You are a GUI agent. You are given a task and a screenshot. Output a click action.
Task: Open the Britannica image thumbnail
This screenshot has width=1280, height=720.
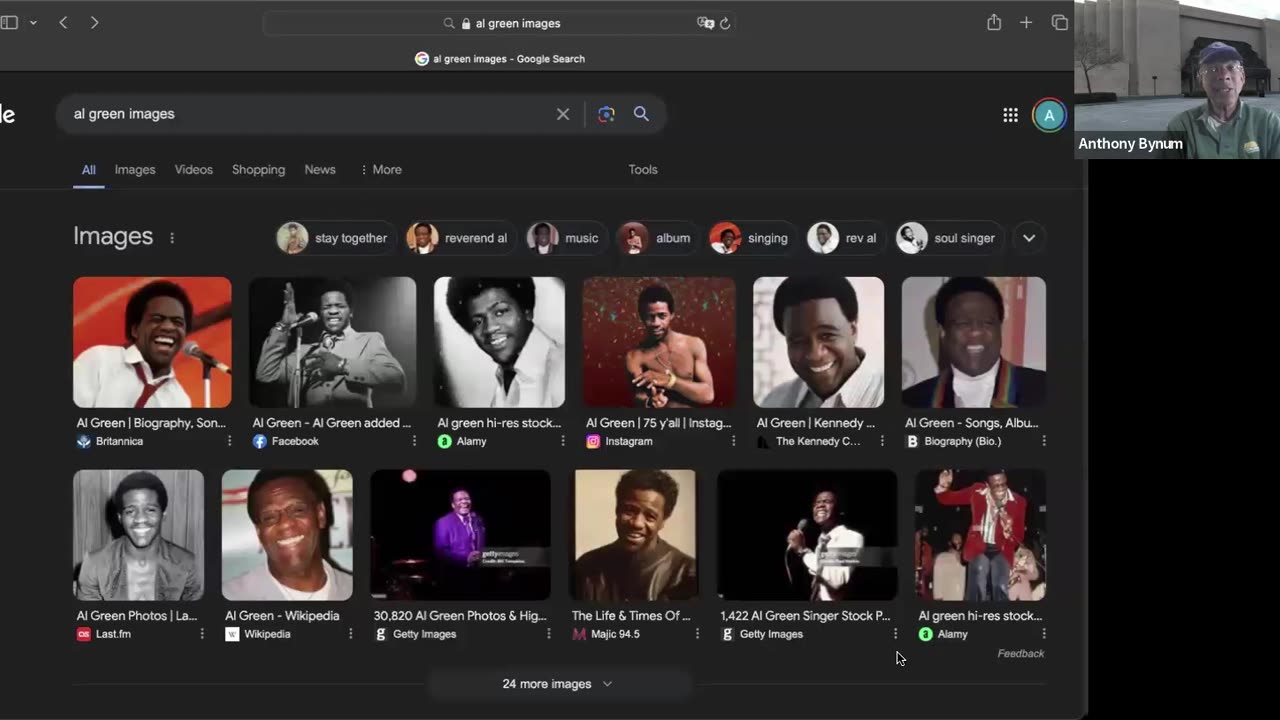[152, 342]
